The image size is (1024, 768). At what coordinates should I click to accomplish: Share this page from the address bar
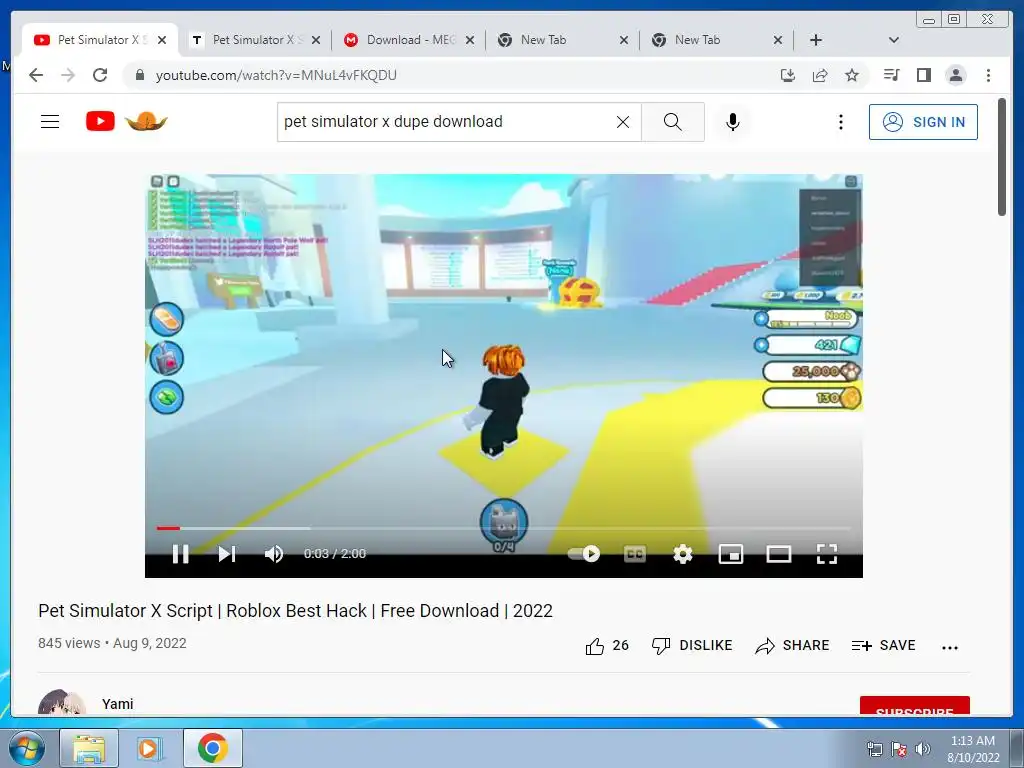(820, 75)
